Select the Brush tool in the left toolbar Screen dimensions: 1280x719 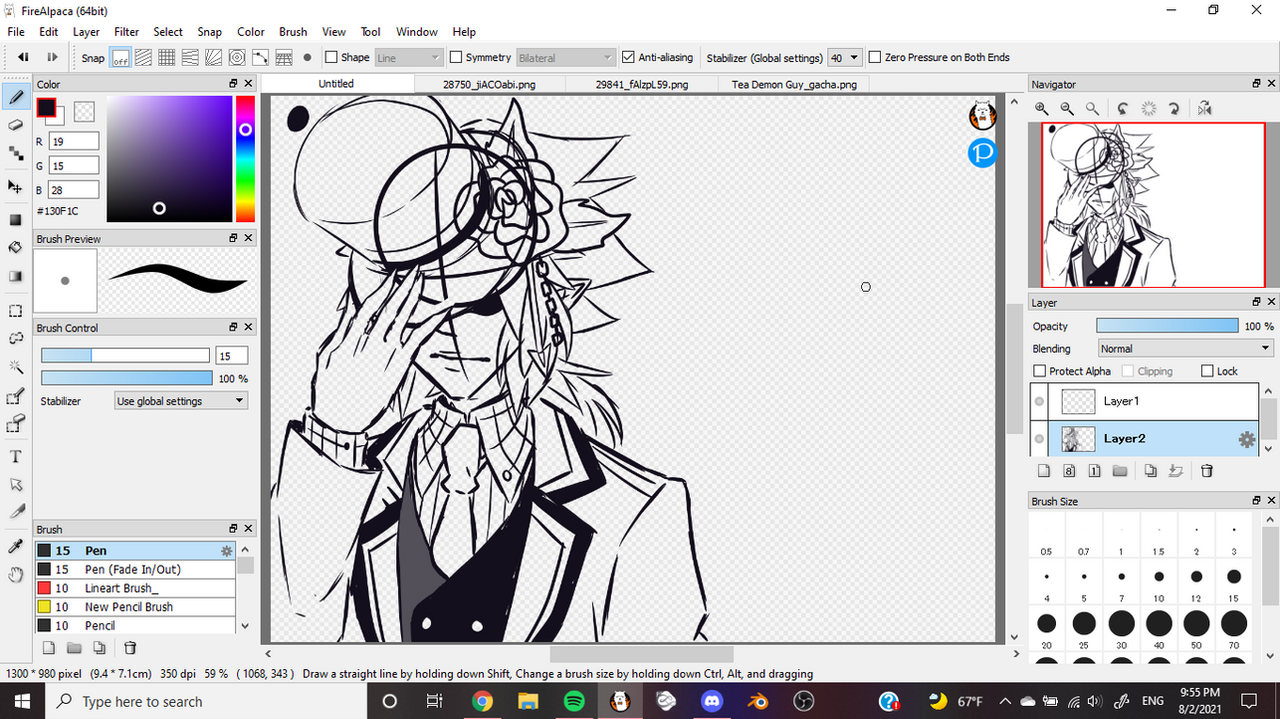click(16, 98)
